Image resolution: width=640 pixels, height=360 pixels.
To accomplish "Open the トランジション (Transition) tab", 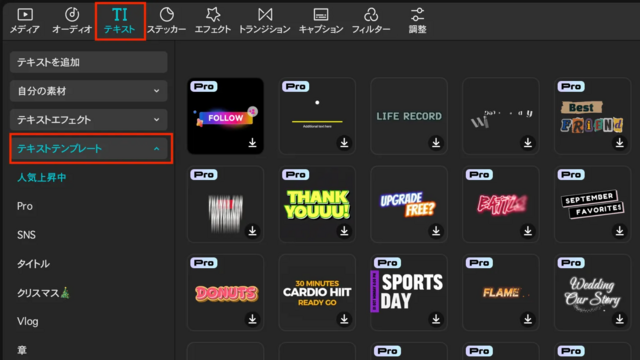I will pos(264,21).
